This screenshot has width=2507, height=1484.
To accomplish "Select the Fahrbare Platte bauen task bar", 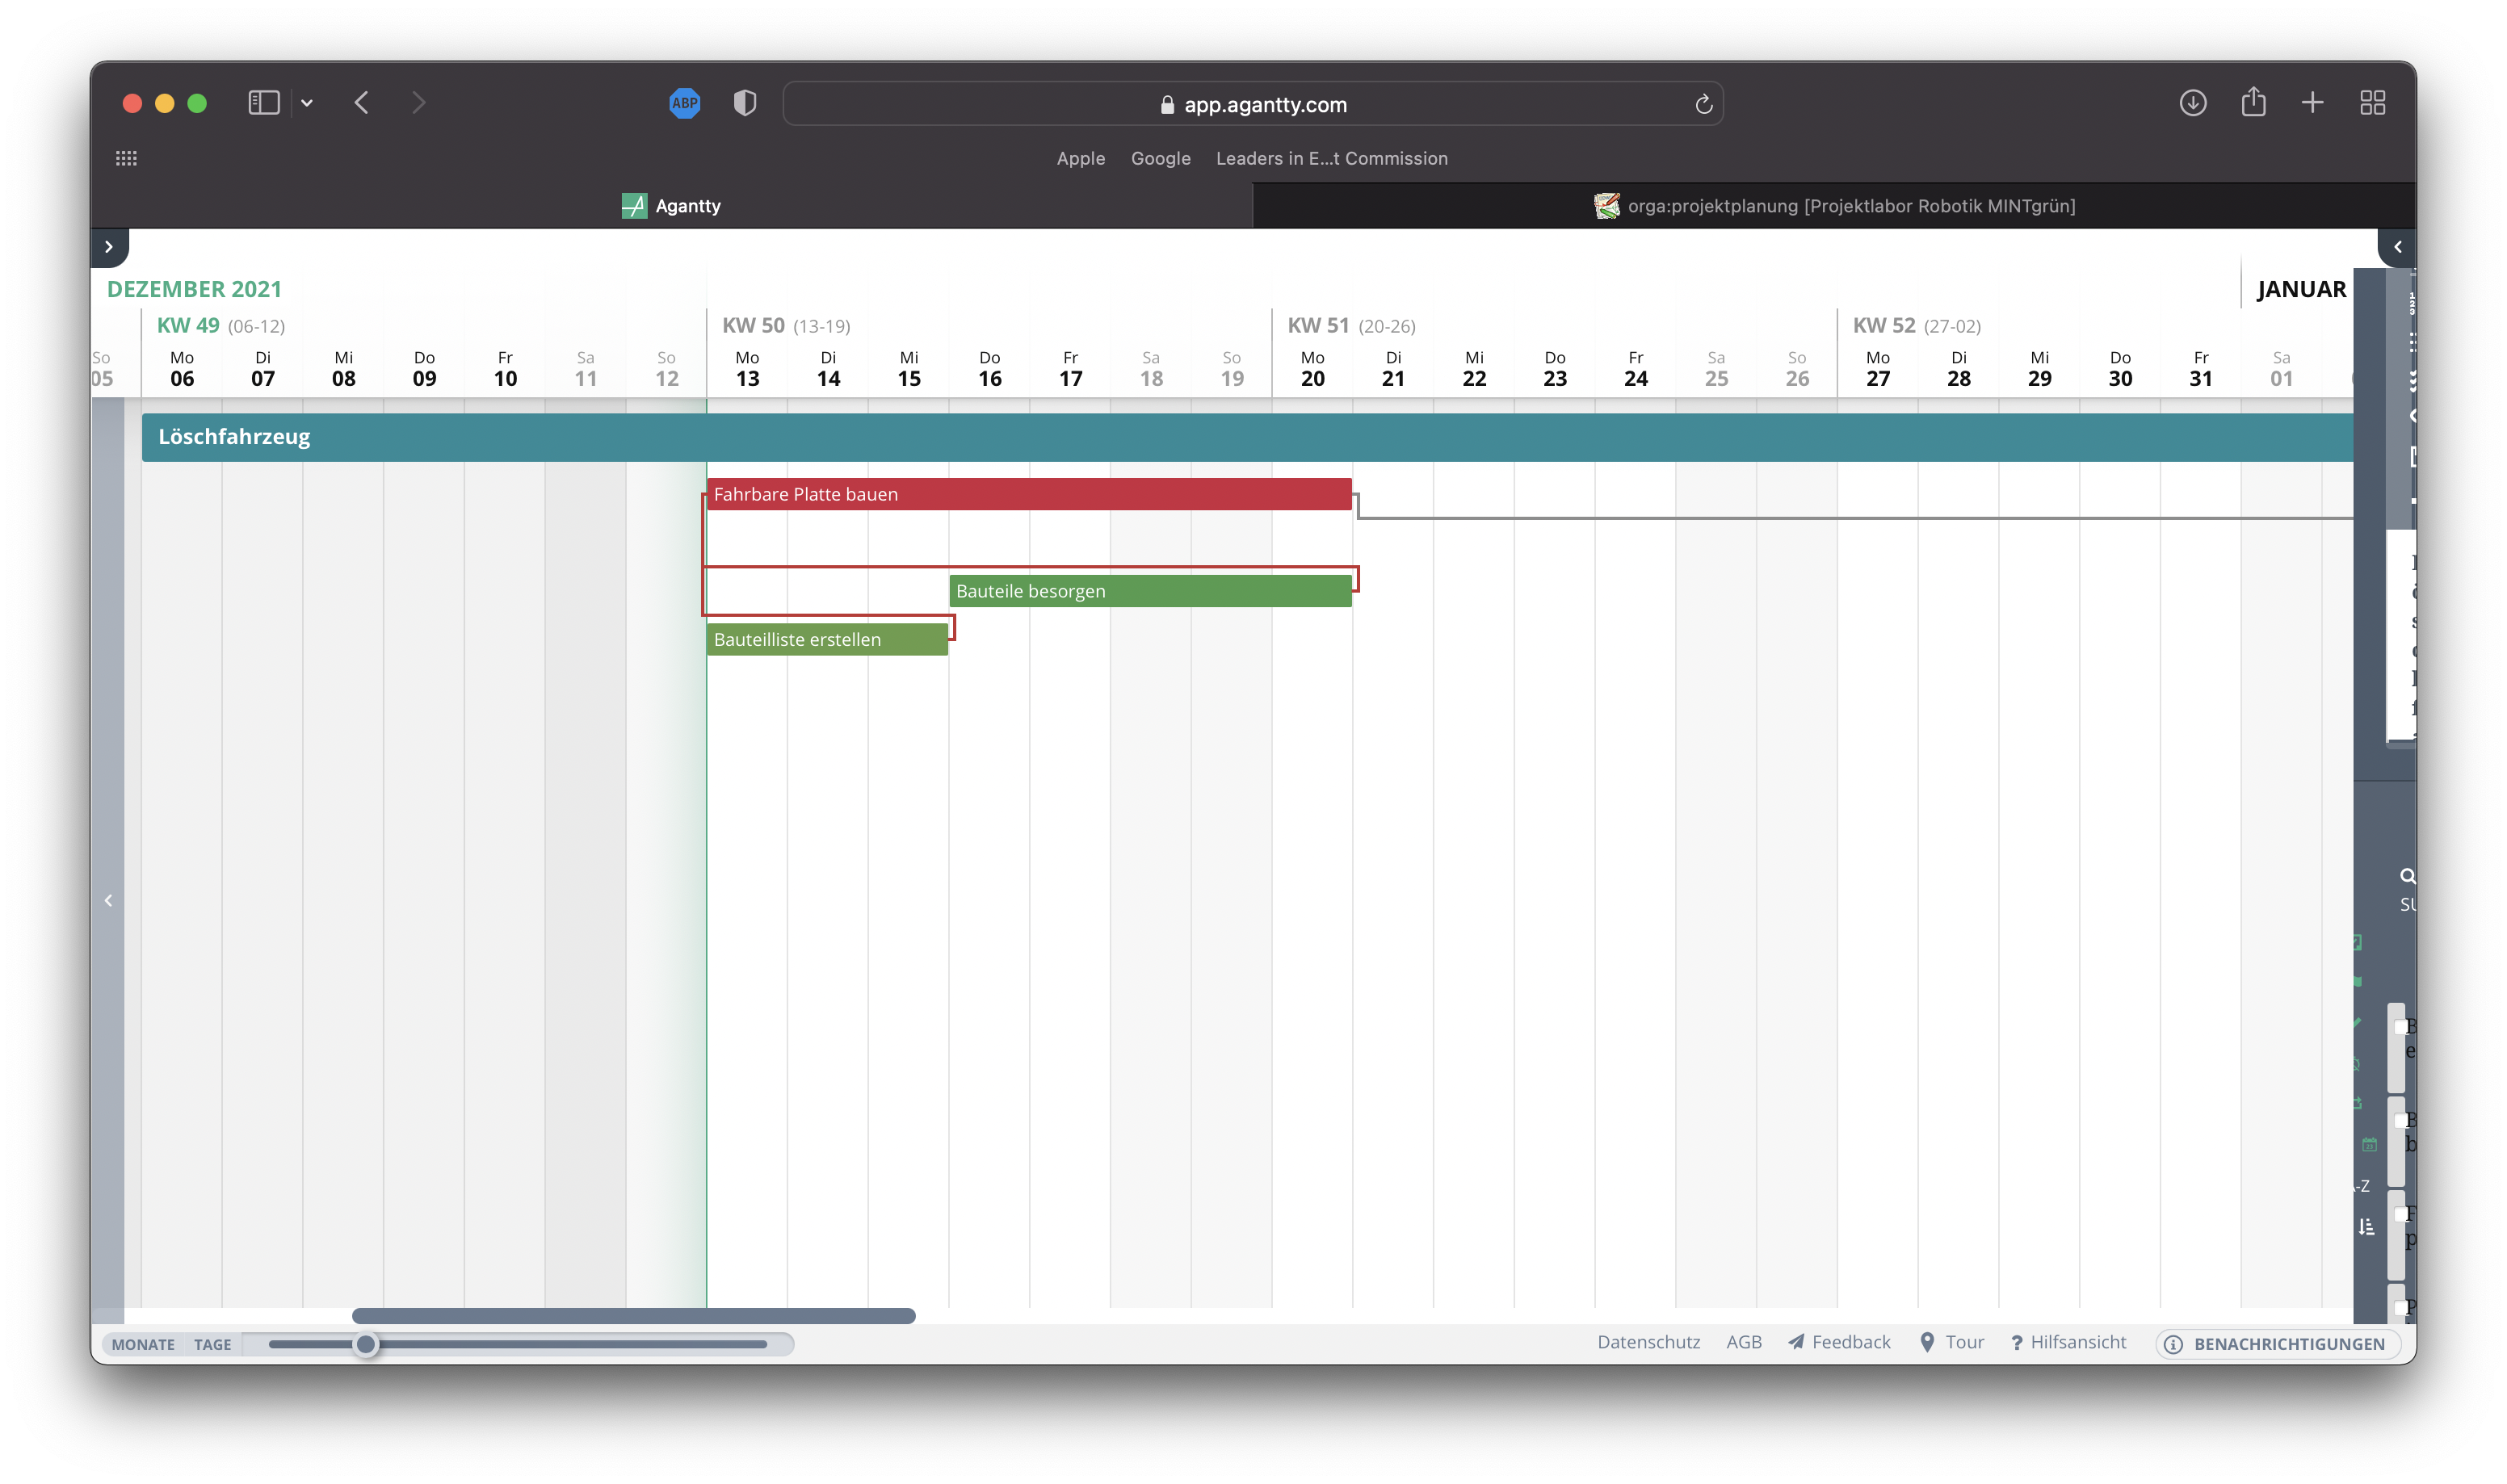I will pos(1028,494).
